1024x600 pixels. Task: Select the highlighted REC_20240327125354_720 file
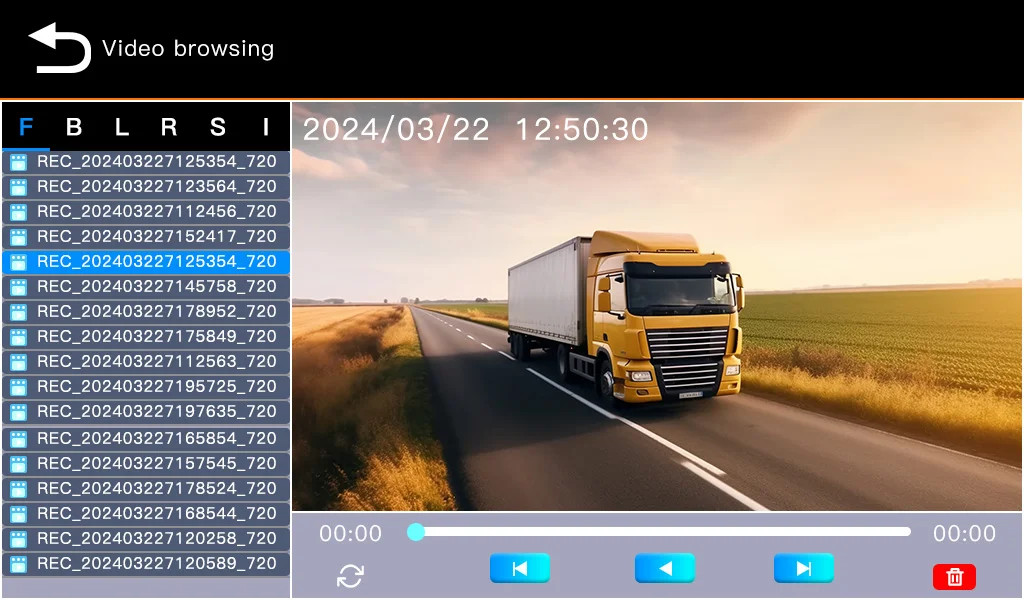146,262
